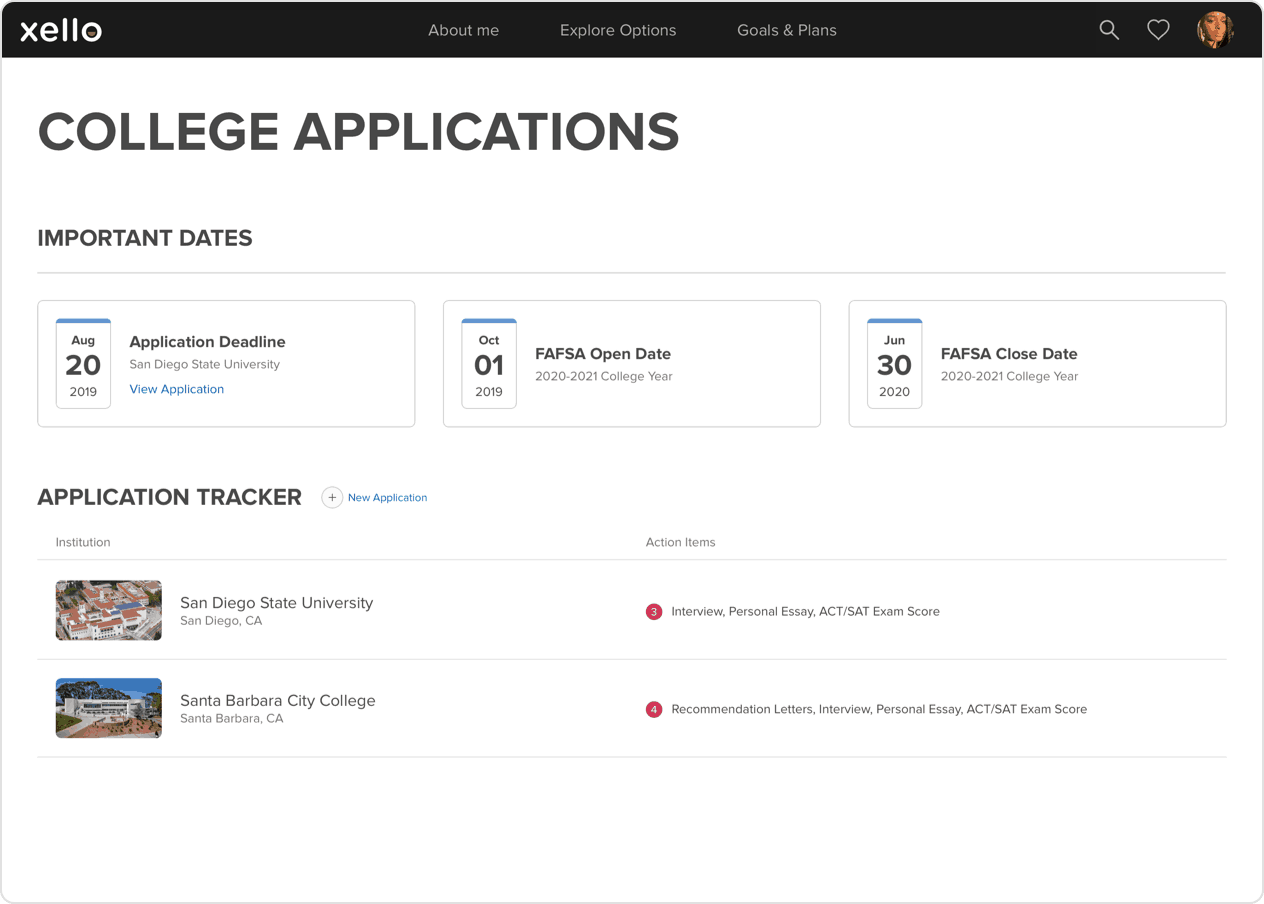Select the Application Deadline card title
The height and width of the screenshot is (904, 1264).
[x=207, y=342]
